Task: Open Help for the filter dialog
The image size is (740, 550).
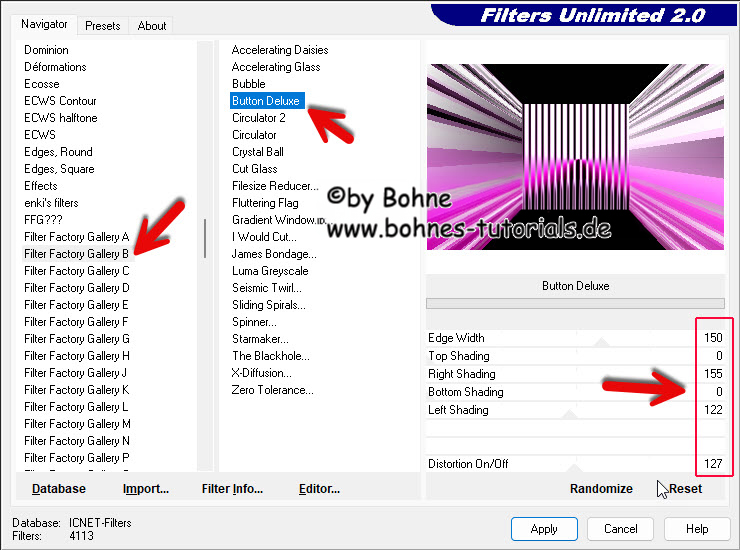Action: [x=697, y=528]
